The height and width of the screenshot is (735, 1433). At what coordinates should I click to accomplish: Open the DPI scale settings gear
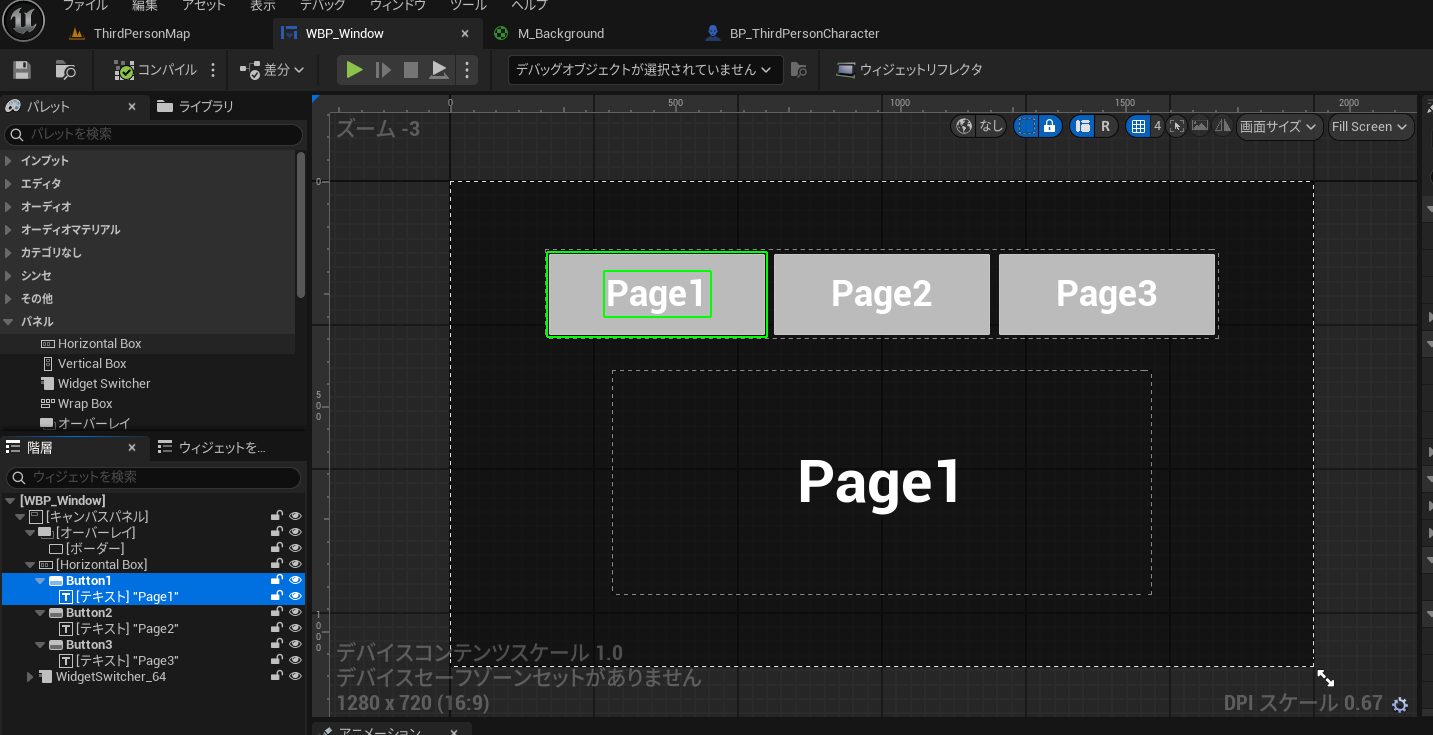(1400, 704)
